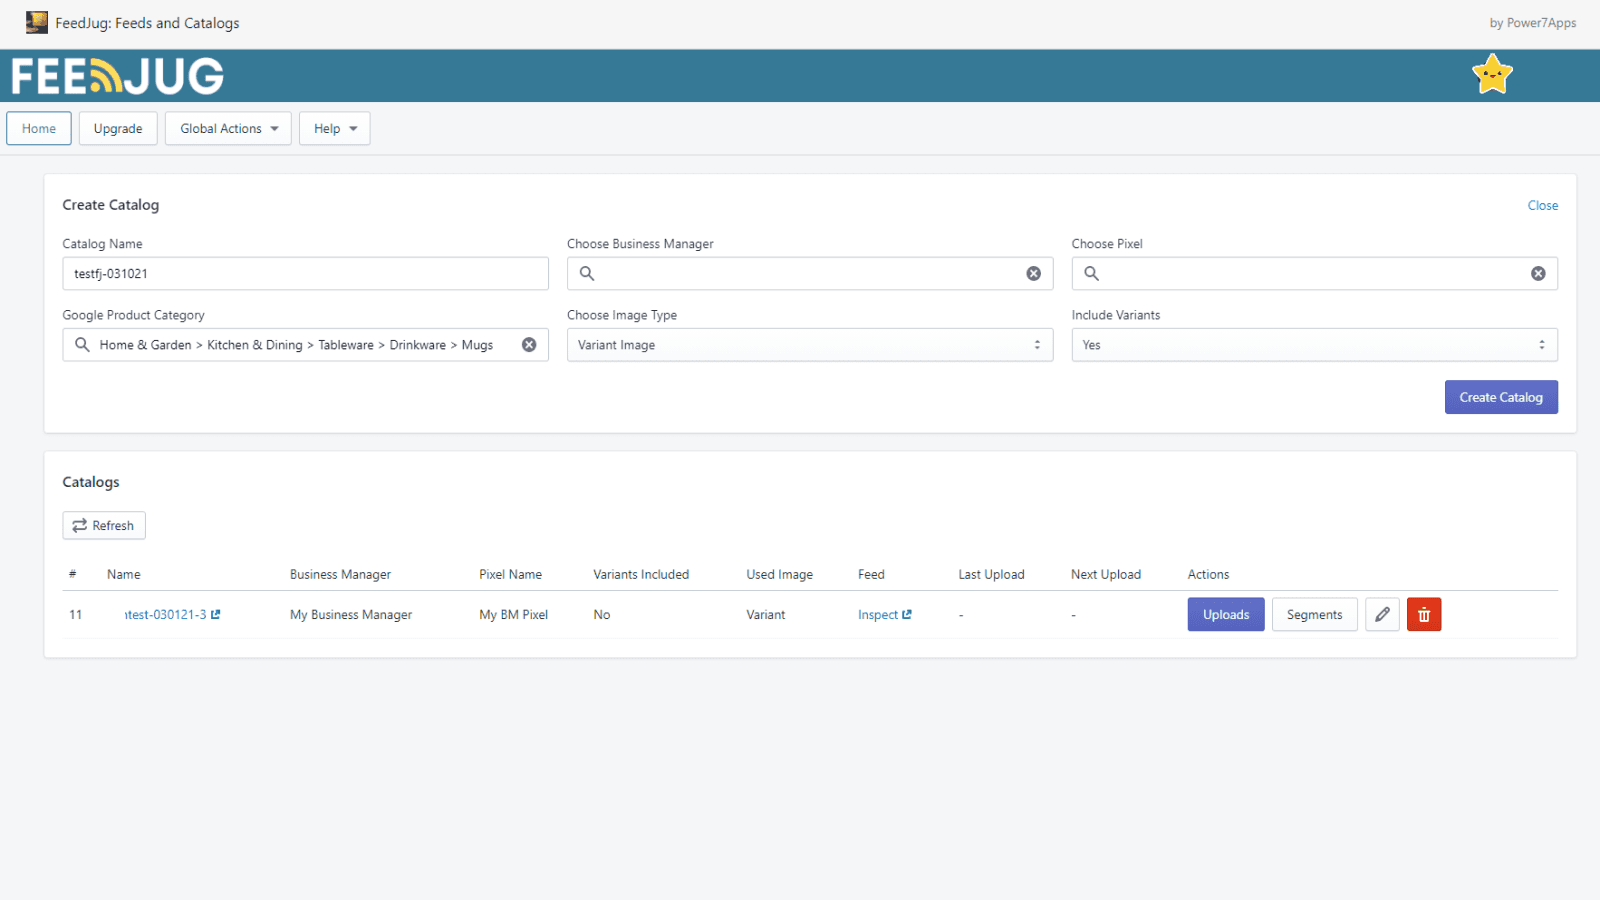1600x900 pixels.
Task: Click the Create Catalog button
Action: click(x=1500, y=396)
